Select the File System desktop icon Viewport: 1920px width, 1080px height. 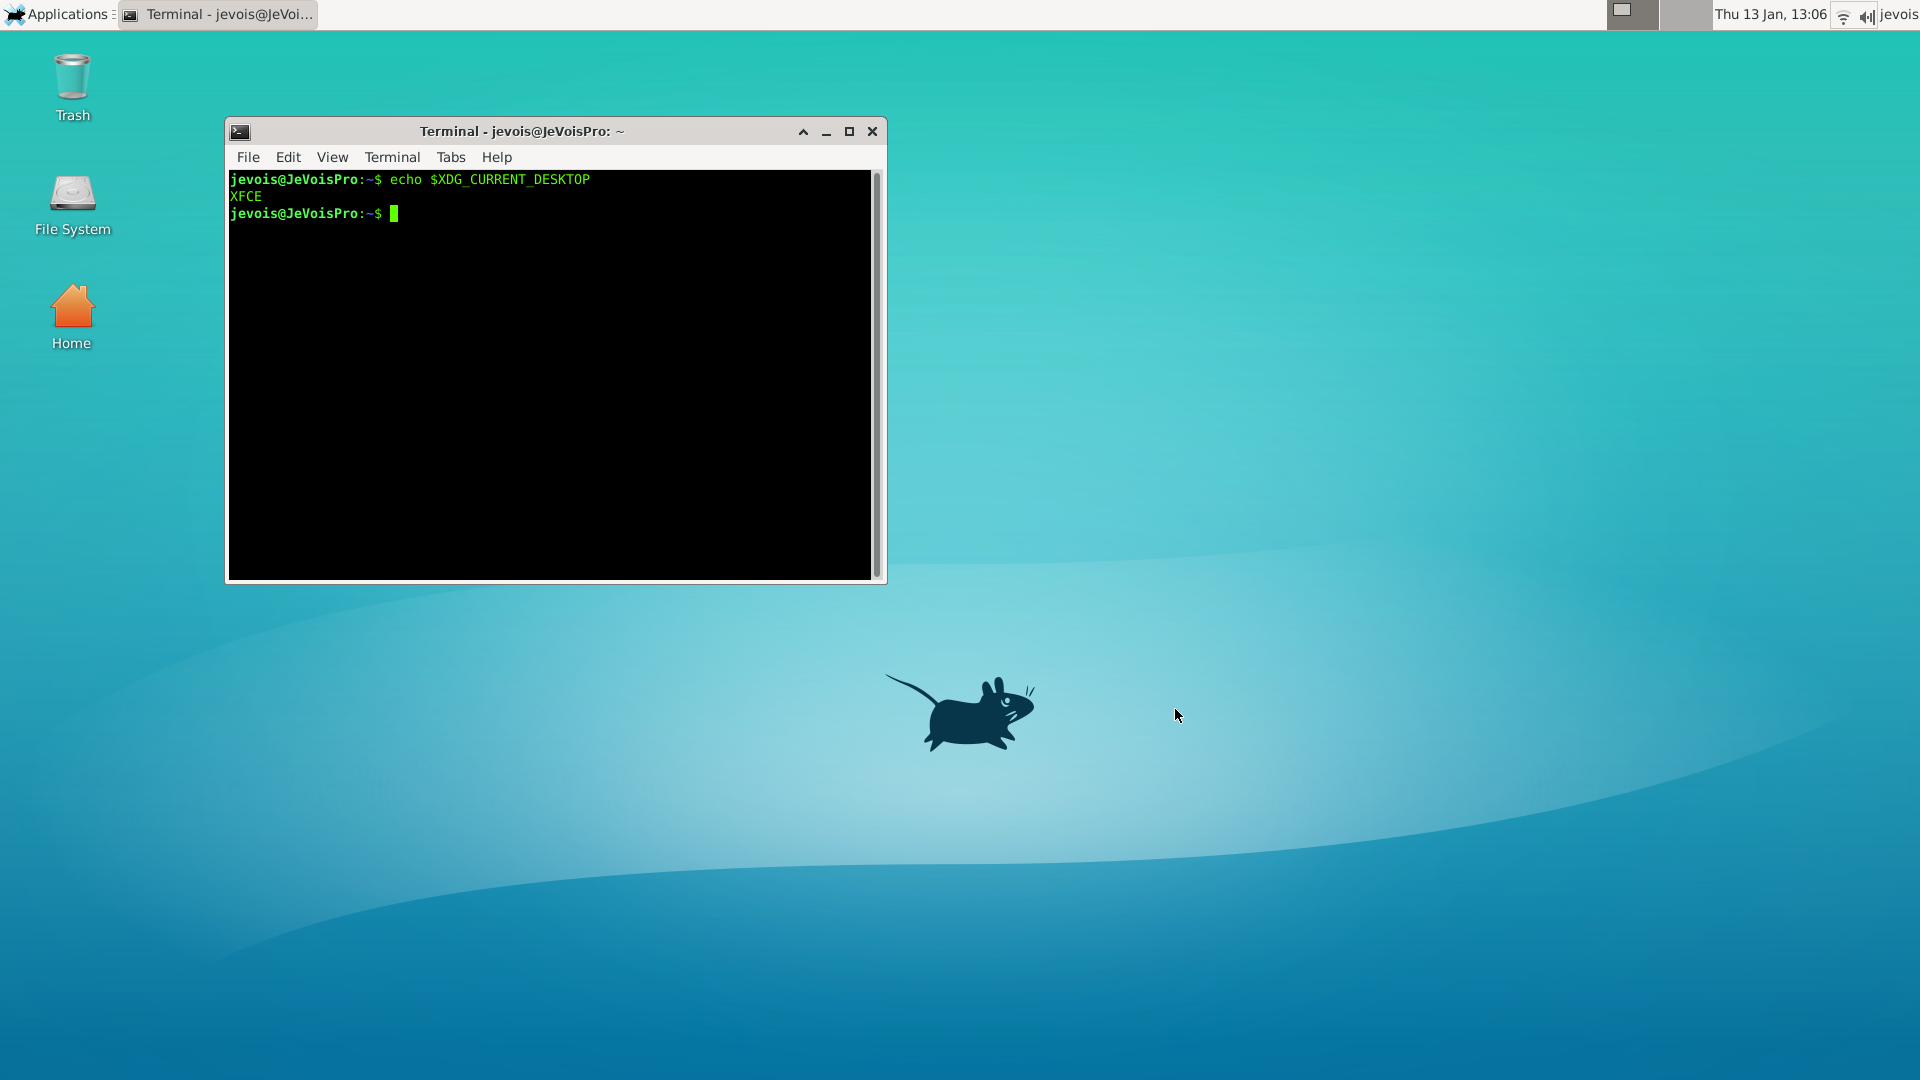tap(72, 194)
